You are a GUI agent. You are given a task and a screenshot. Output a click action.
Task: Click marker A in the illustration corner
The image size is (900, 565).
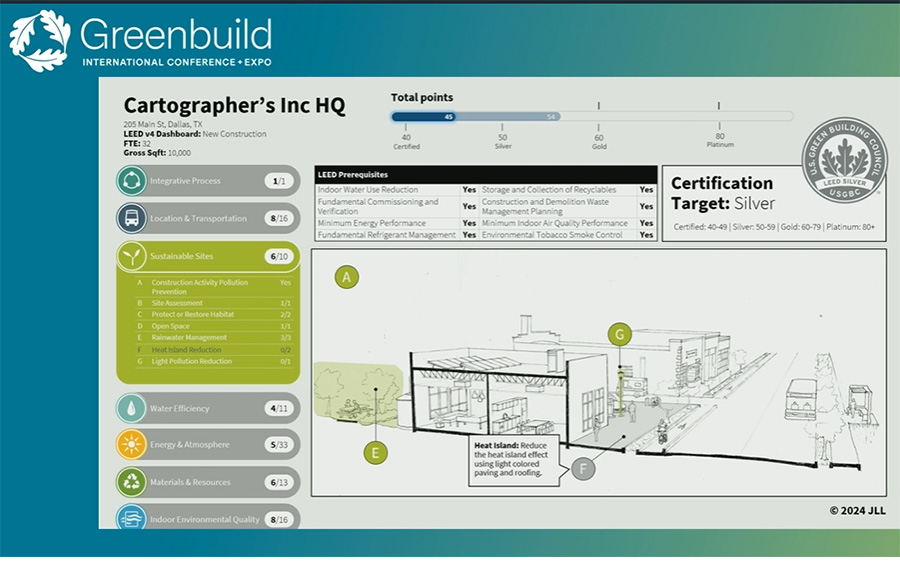pyautogui.click(x=347, y=277)
